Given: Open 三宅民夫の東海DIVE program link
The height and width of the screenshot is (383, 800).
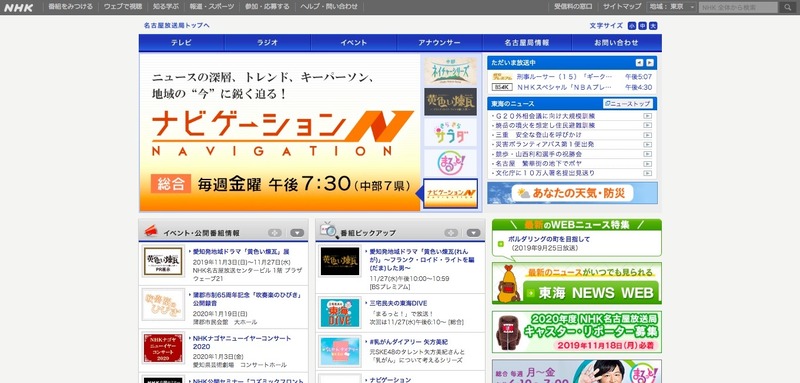Looking at the screenshot, I should 398,303.
